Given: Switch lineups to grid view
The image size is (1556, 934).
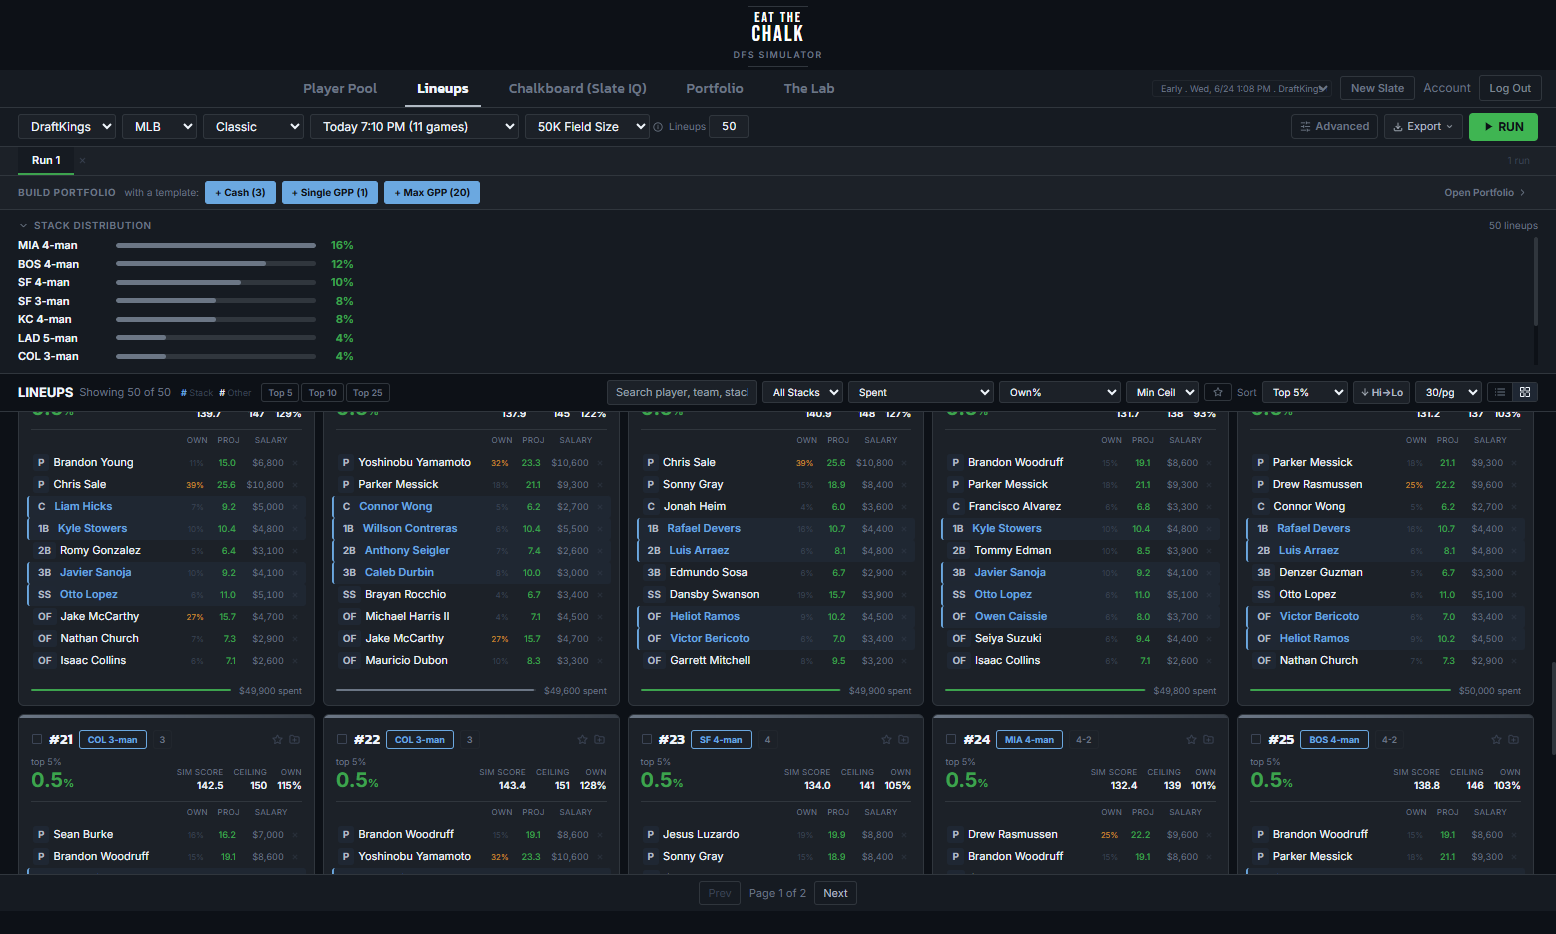Looking at the screenshot, I should [1525, 392].
